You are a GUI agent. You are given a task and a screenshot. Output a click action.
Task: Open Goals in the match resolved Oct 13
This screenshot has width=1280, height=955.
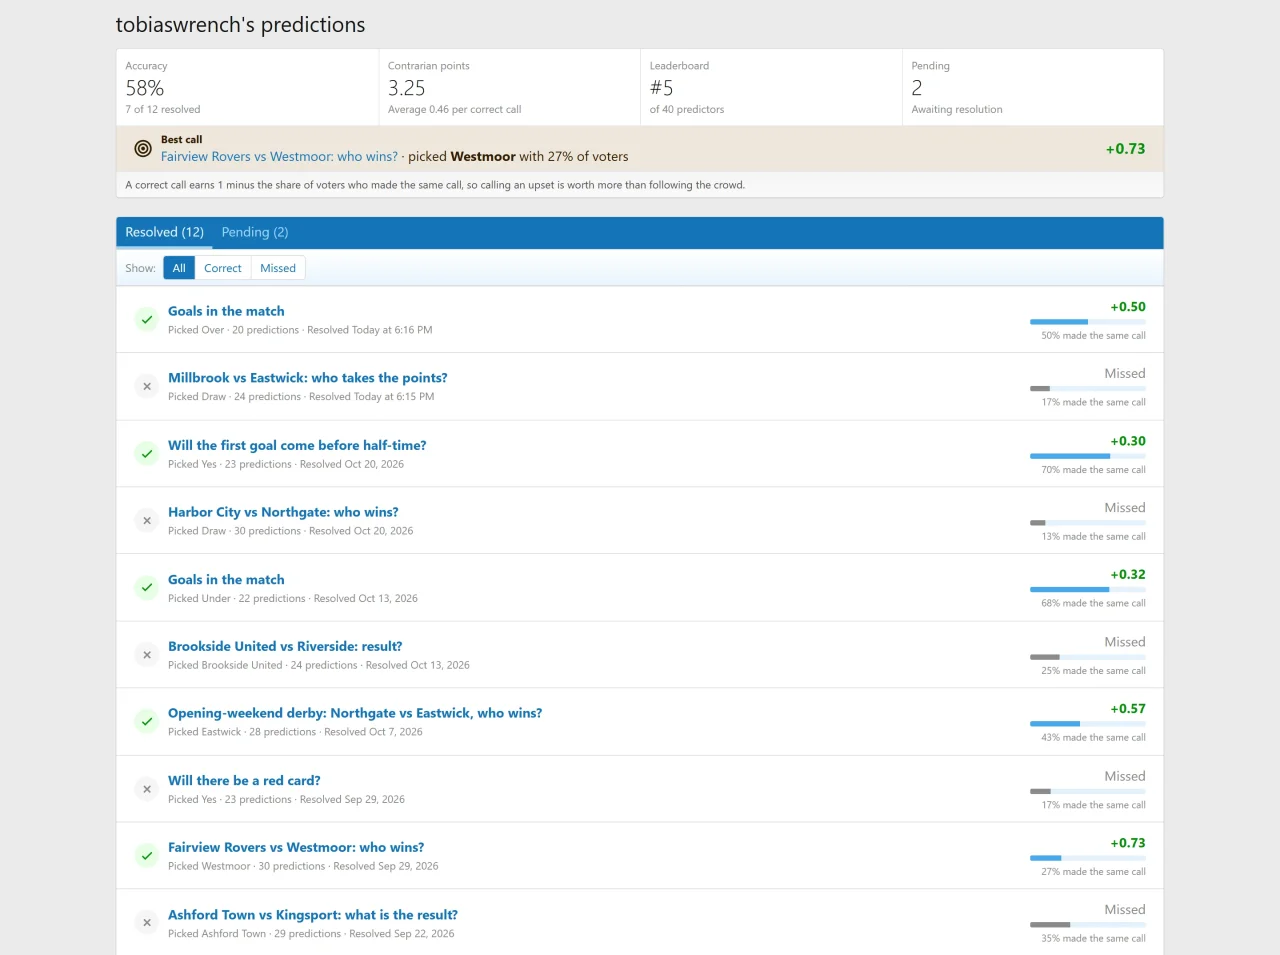(x=226, y=579)
